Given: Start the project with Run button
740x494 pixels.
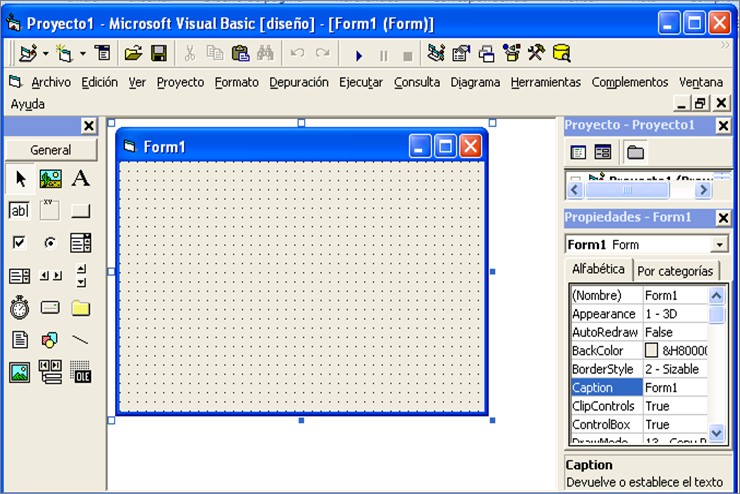Looking at the screenshot, I should tap(359, 56).
